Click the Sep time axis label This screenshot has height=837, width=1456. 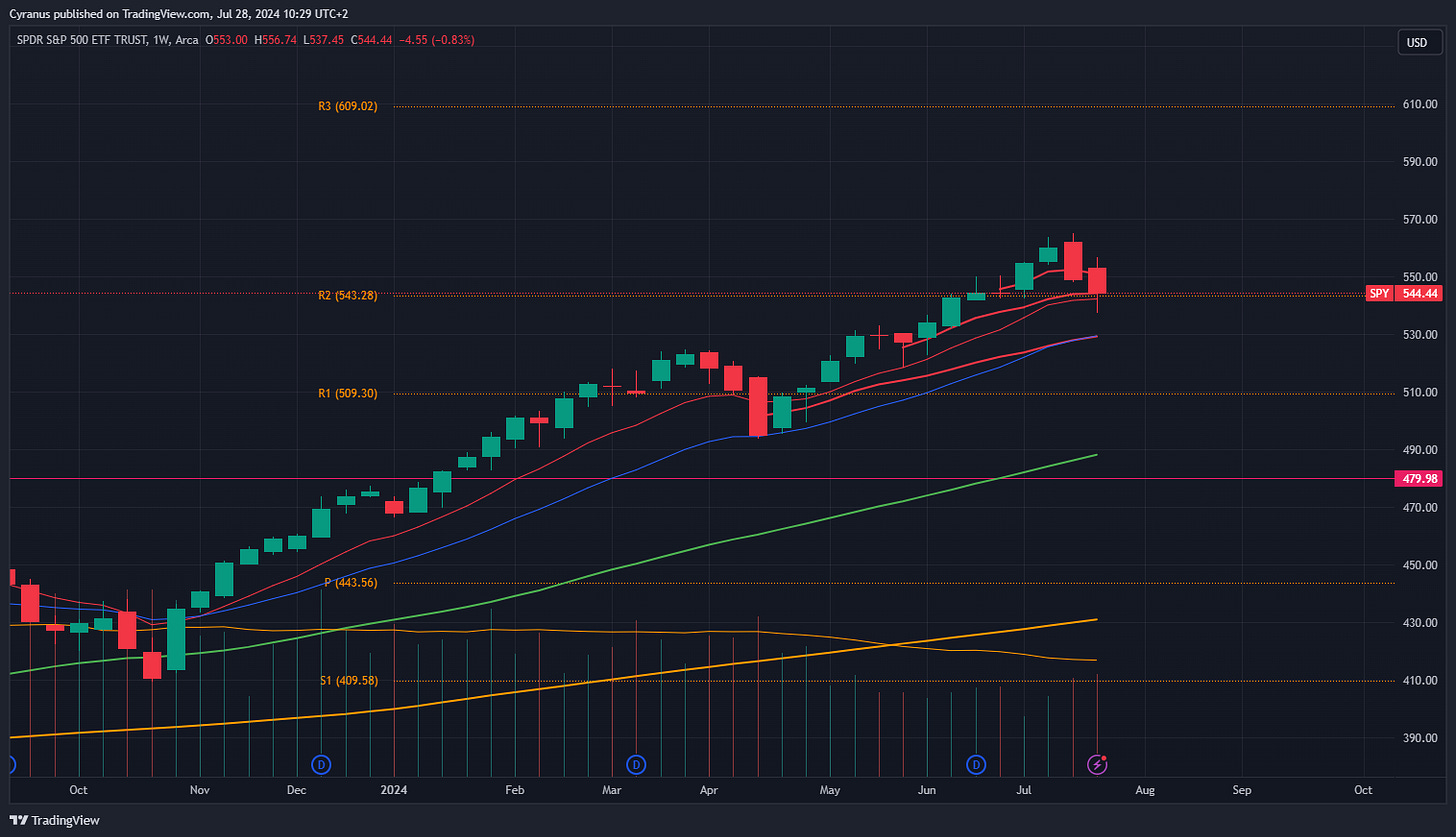click(1242, 789)
